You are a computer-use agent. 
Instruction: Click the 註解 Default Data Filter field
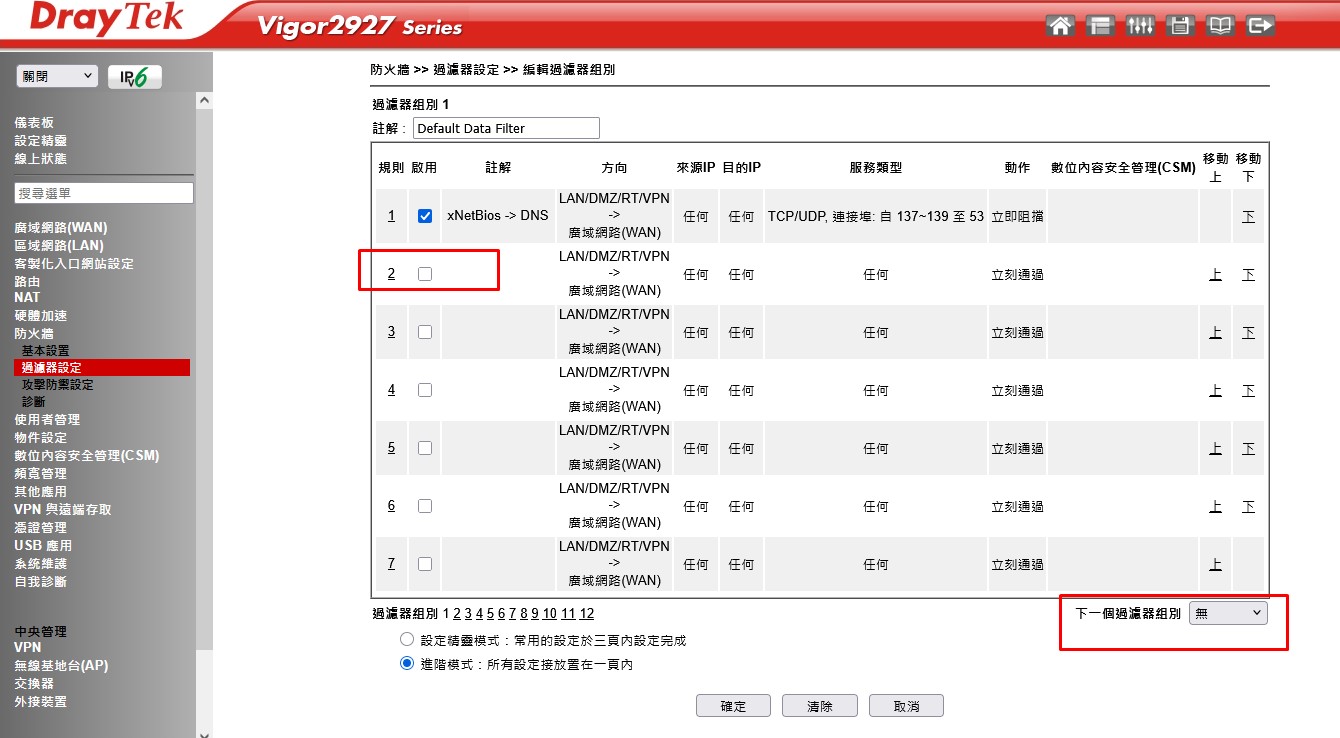505,128
